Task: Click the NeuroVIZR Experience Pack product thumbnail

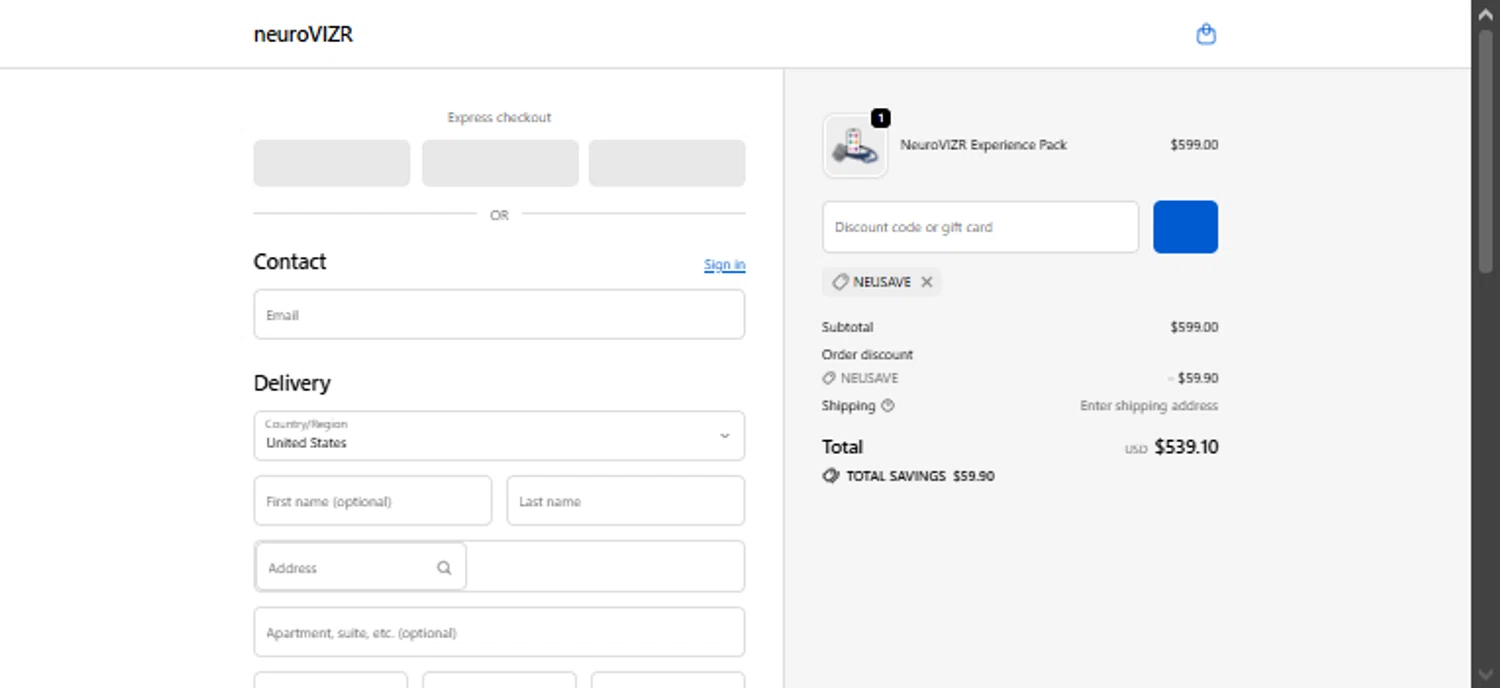Action: click(x=855, y=146)
